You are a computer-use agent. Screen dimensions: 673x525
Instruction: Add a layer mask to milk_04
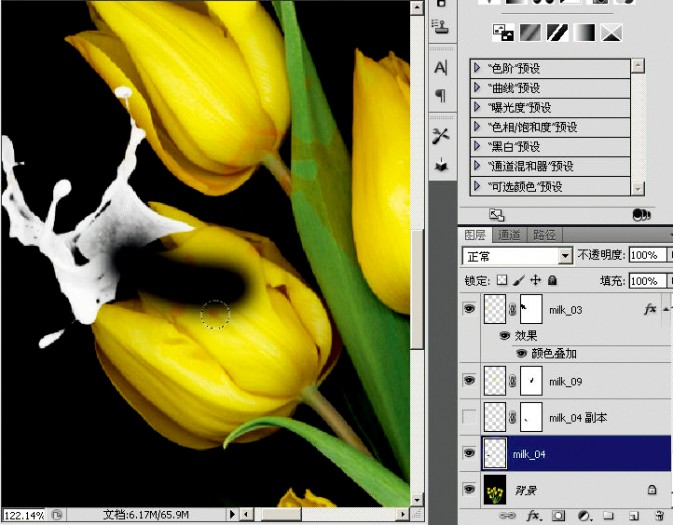point(558,516)
